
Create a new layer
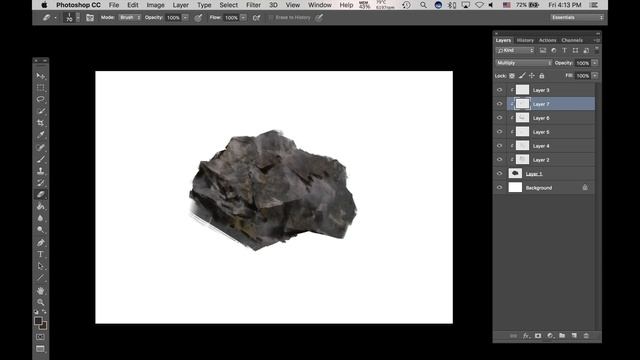tap(574, 336)
